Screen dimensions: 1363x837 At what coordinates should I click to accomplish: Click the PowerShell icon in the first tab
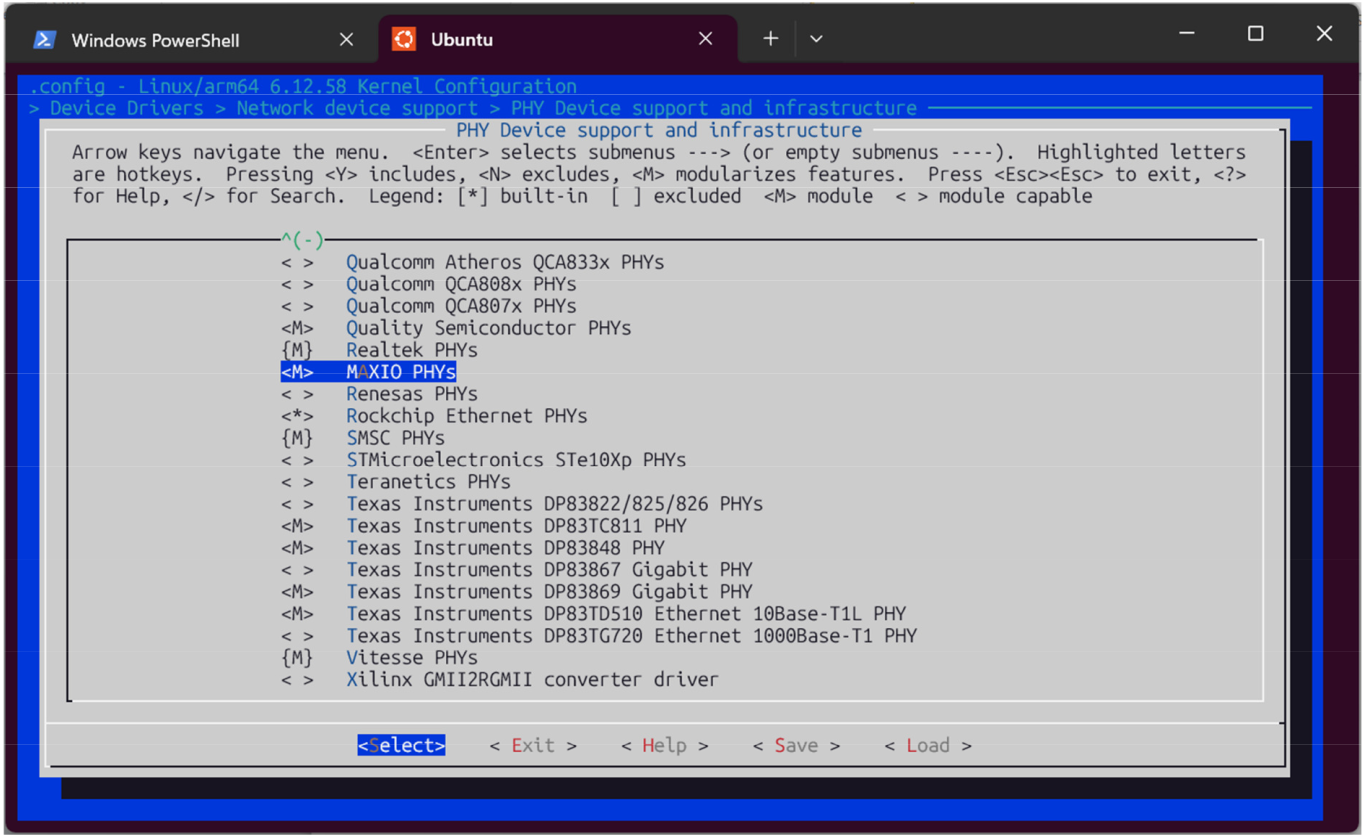pyautogui.click(x=44, y=40)
